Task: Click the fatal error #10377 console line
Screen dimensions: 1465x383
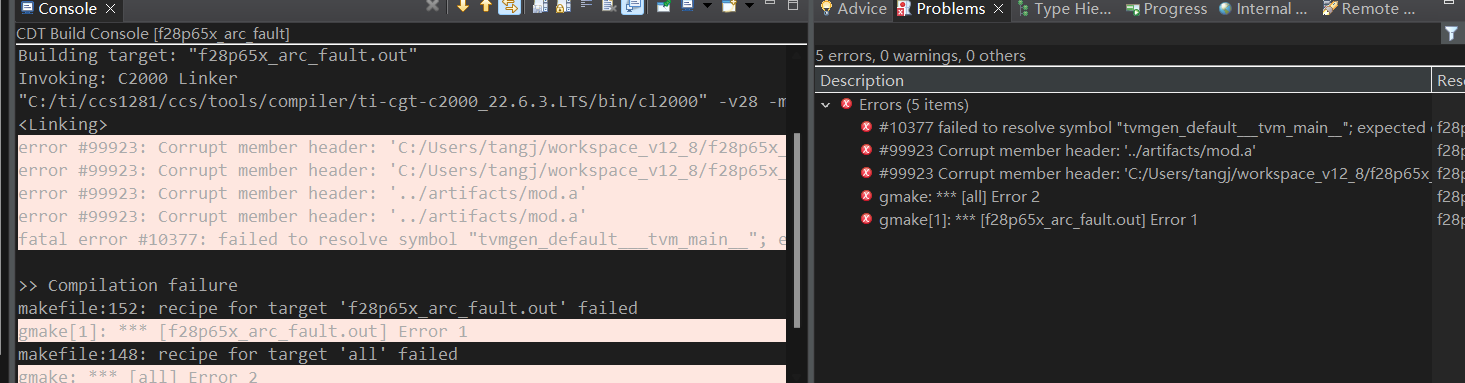Action: coord(401,239)
